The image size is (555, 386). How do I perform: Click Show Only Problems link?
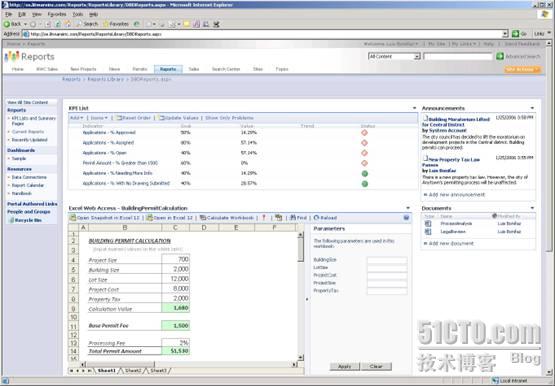click(x=229, y=118)
